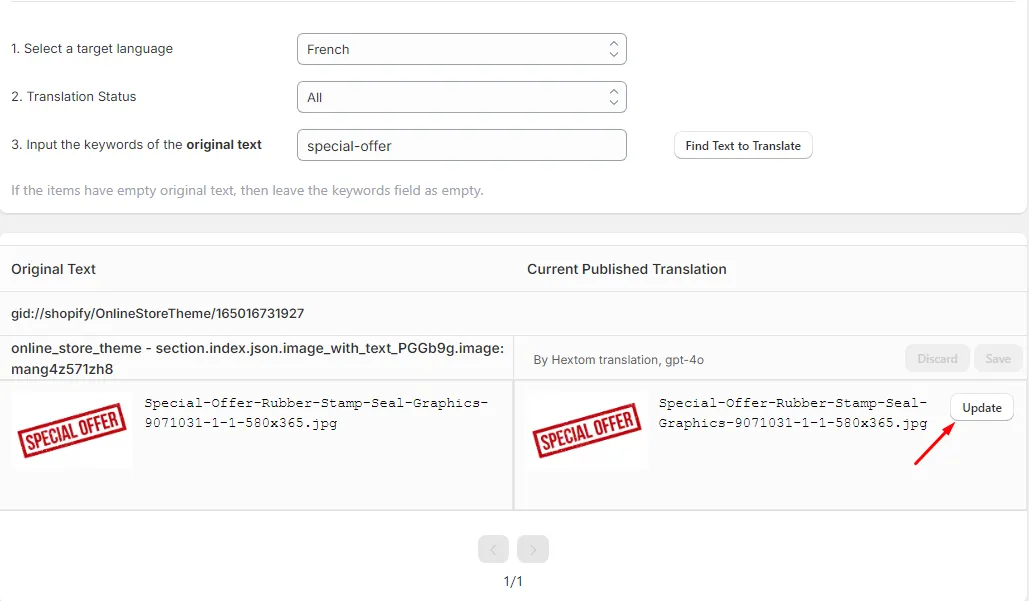
Task: Click the By Hextom translation, gpt-4o label
Action: [x=618, y=360]
